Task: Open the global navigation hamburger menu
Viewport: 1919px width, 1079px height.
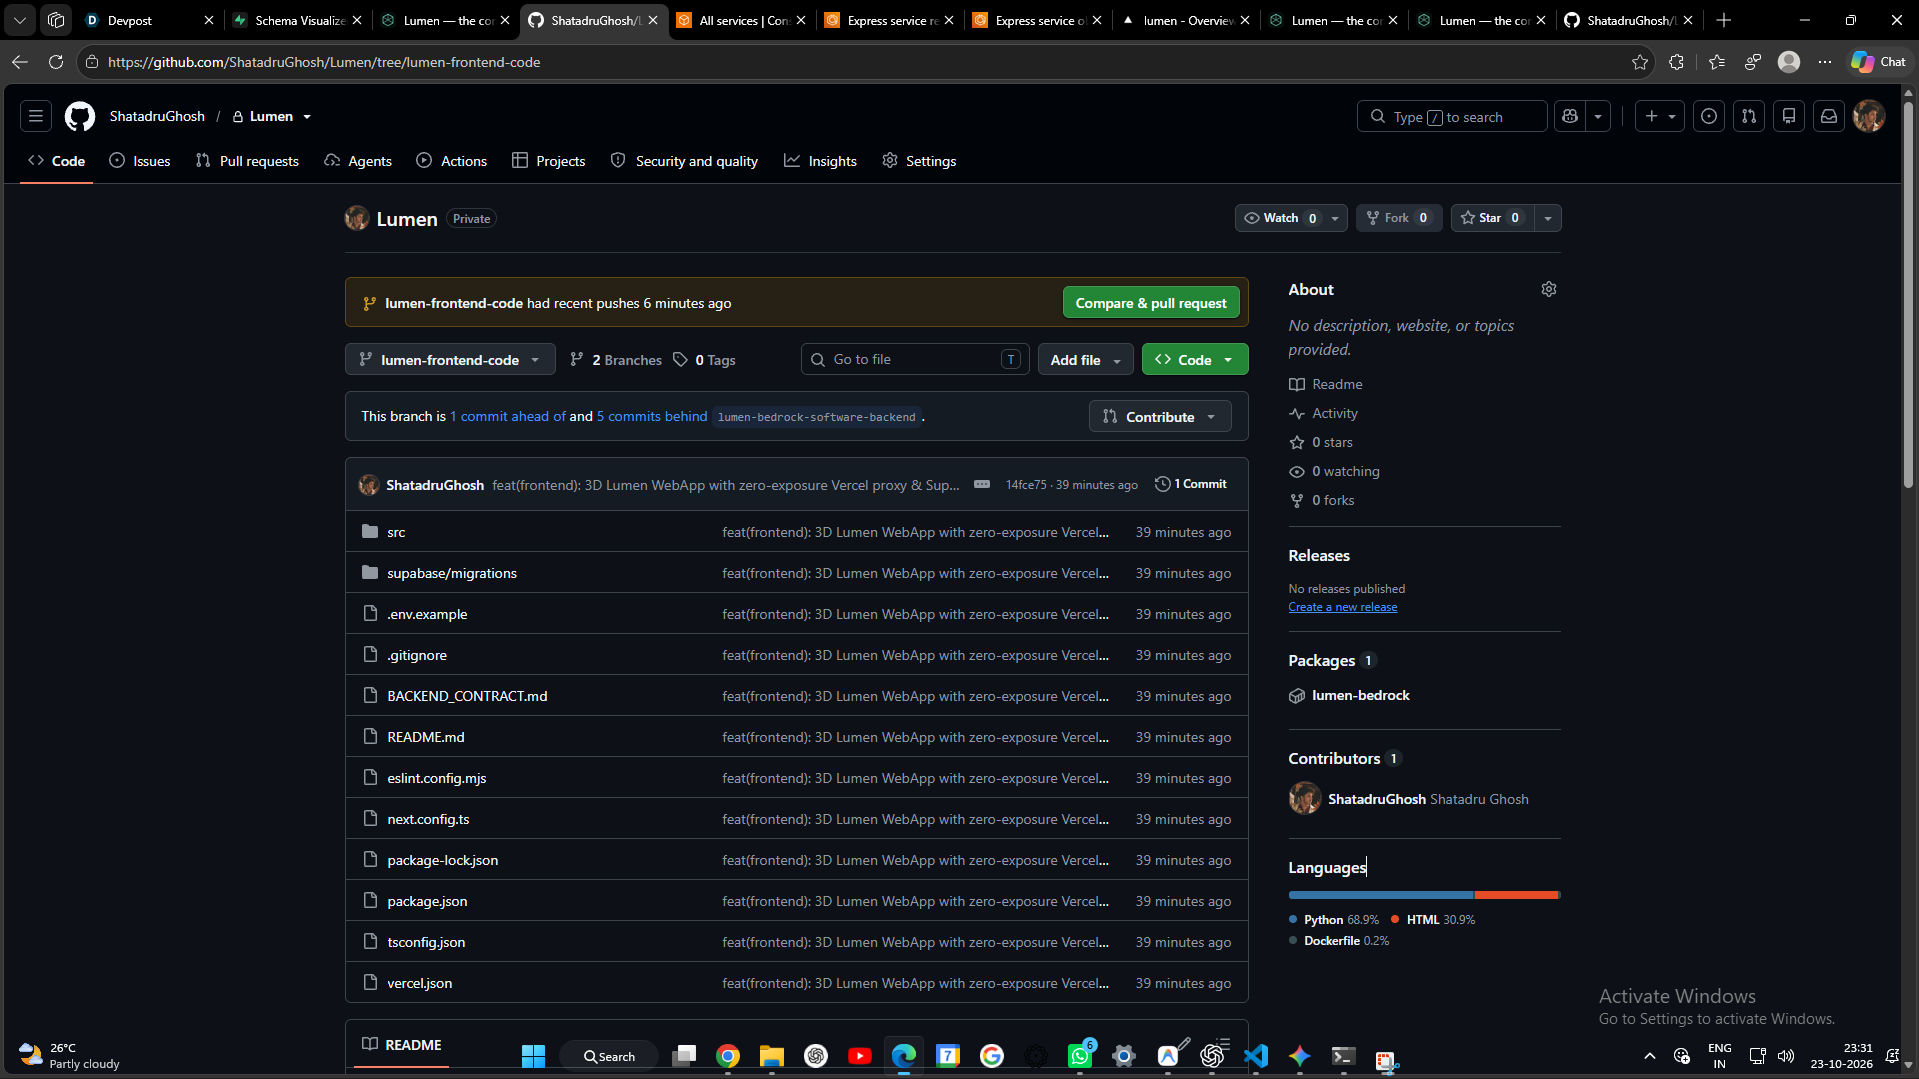Action: [36, 117]
